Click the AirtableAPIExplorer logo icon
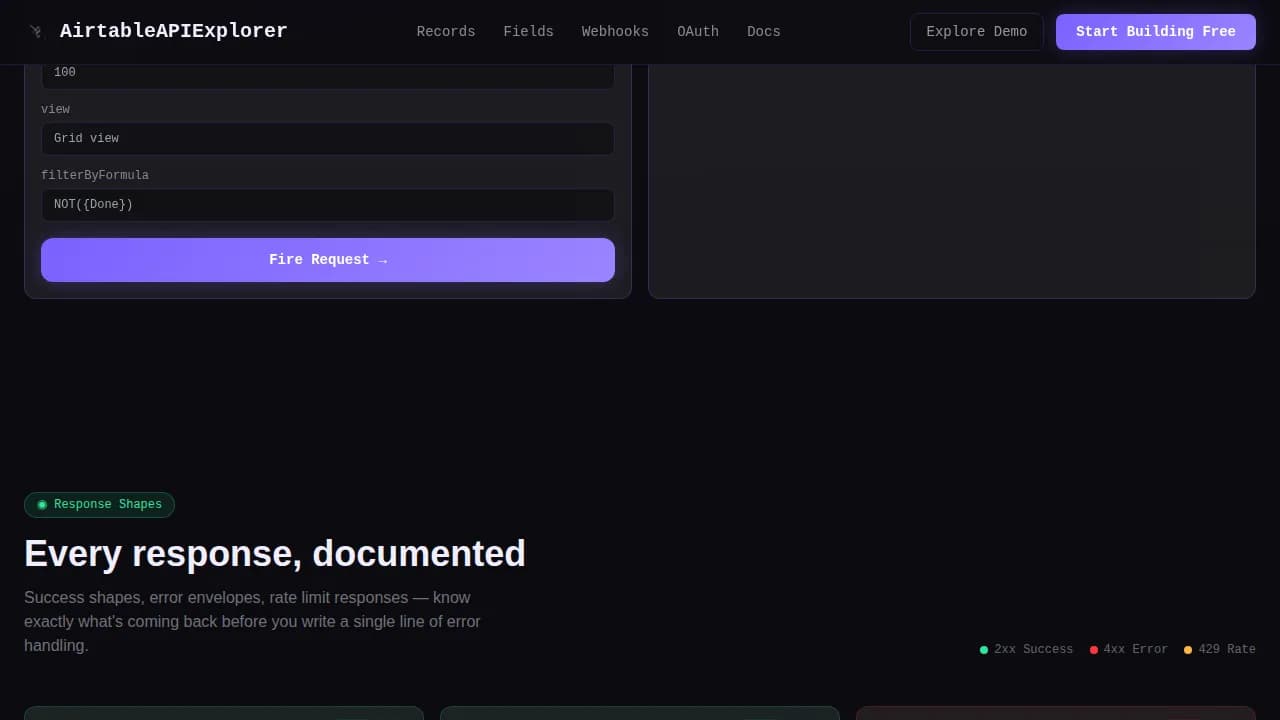The height and width of the screenshot is (720, 1280). (x=36, y=31)
